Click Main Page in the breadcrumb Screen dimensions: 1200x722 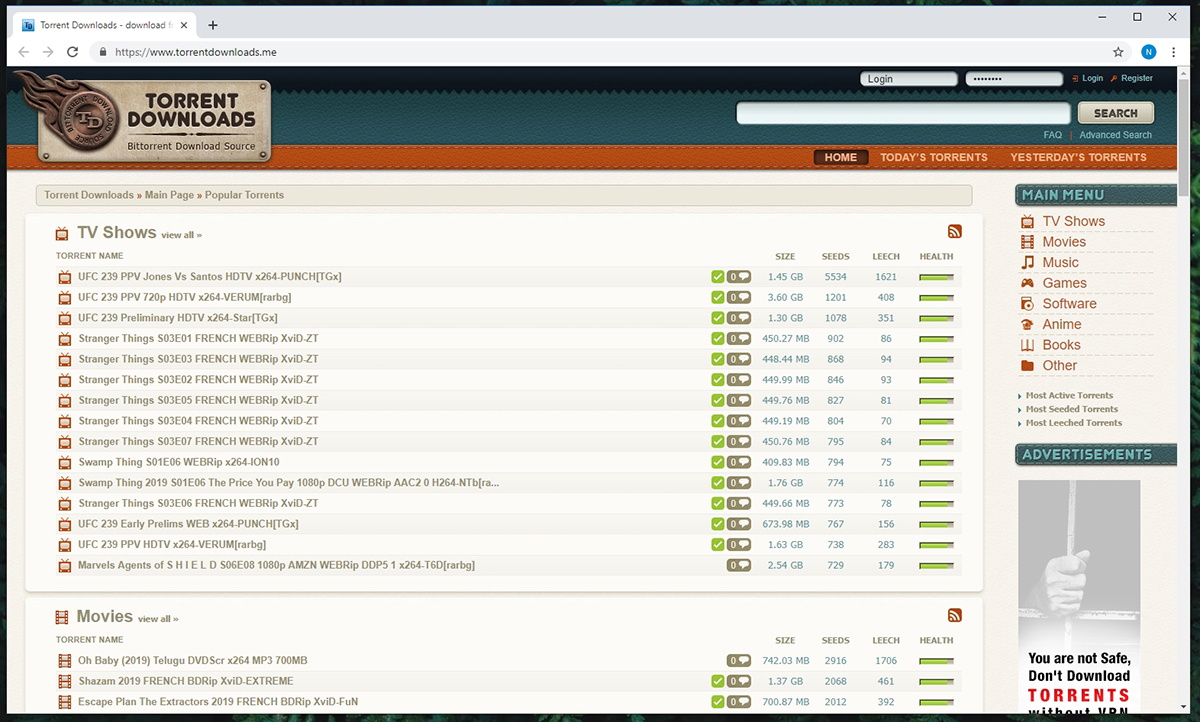click(169, 195)
